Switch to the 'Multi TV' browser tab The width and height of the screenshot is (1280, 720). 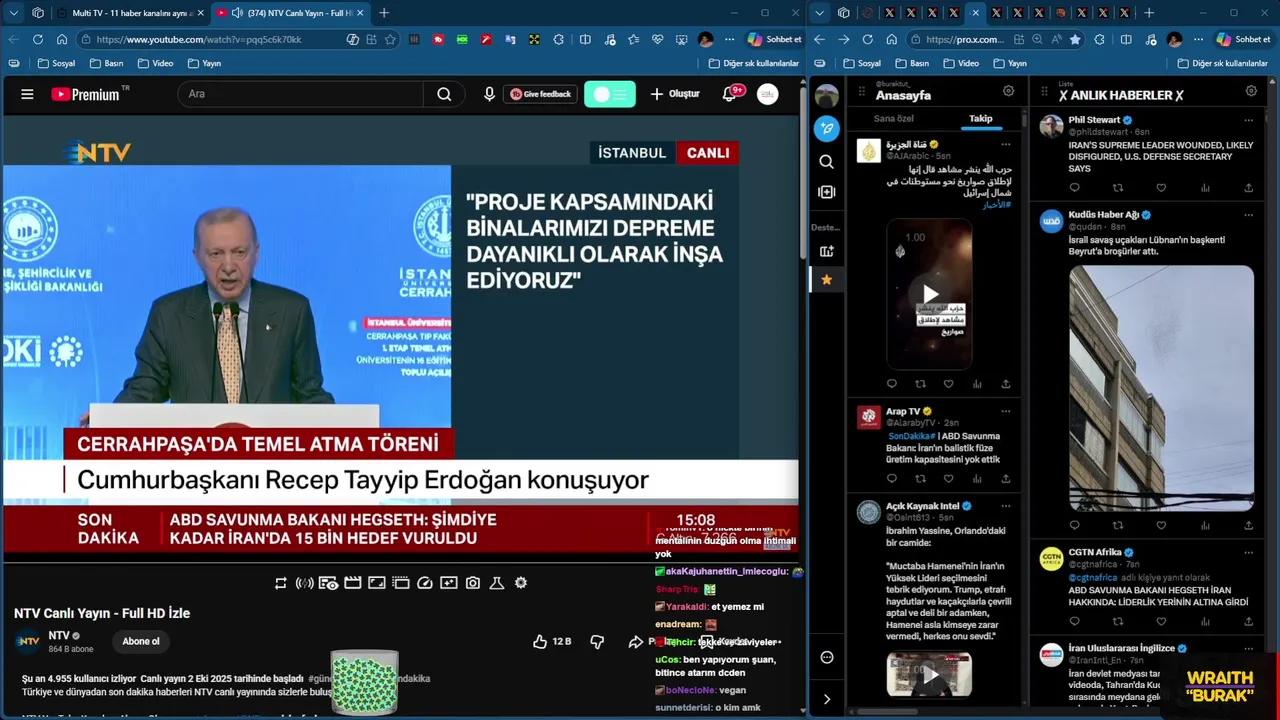coord(132,13)
